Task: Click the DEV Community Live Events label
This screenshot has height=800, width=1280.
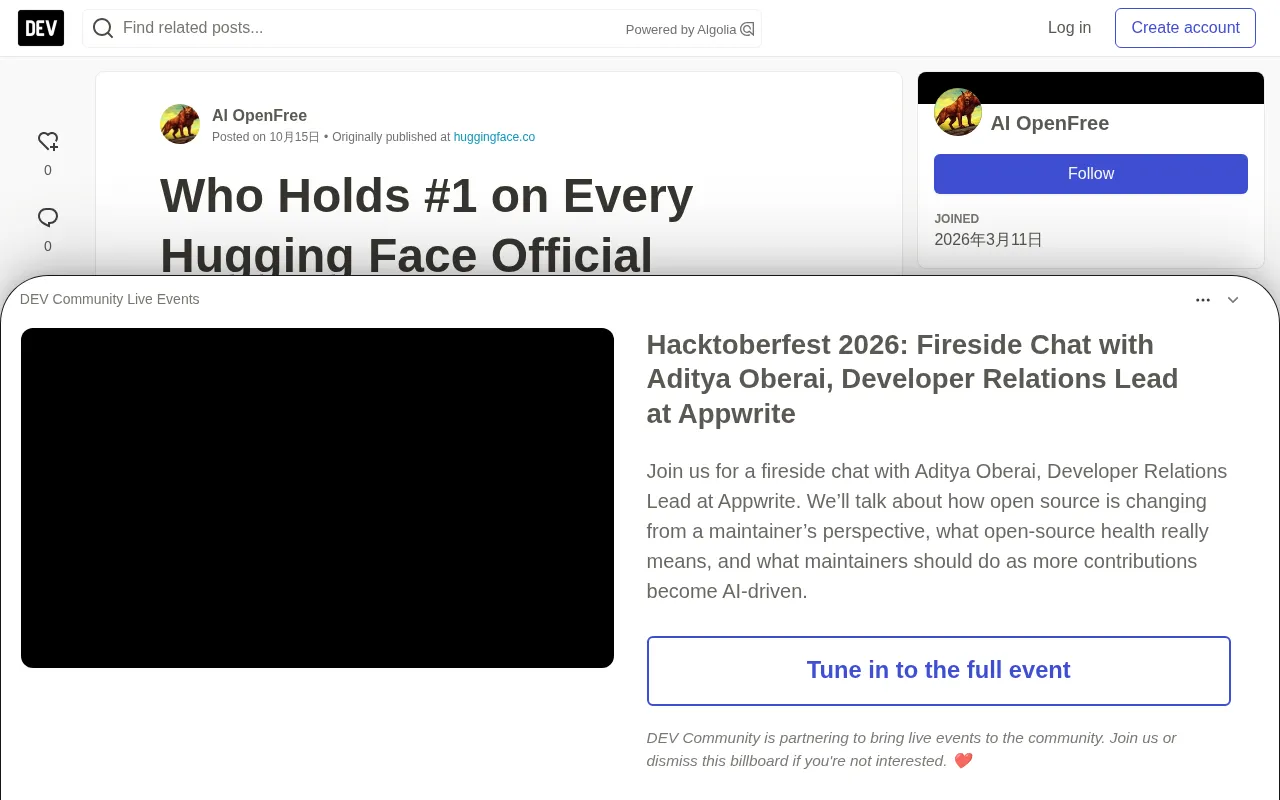Action: (110, 299)
